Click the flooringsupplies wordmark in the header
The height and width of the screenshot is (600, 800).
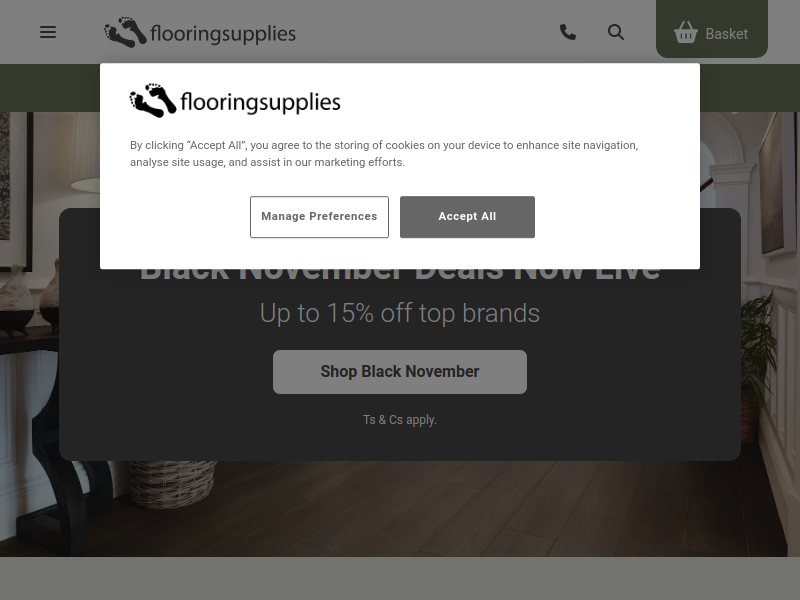(223, 34)
